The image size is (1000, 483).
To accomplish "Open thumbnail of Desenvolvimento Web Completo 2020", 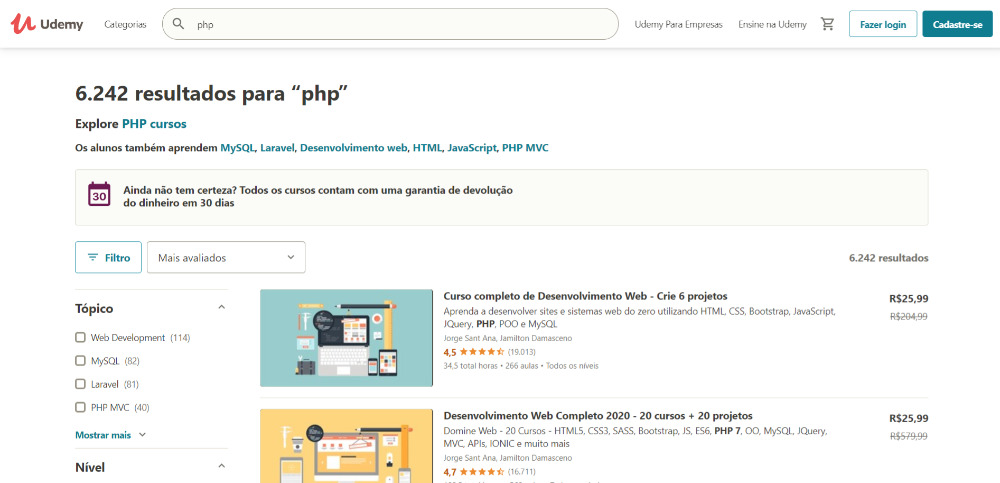I will 346,446.
